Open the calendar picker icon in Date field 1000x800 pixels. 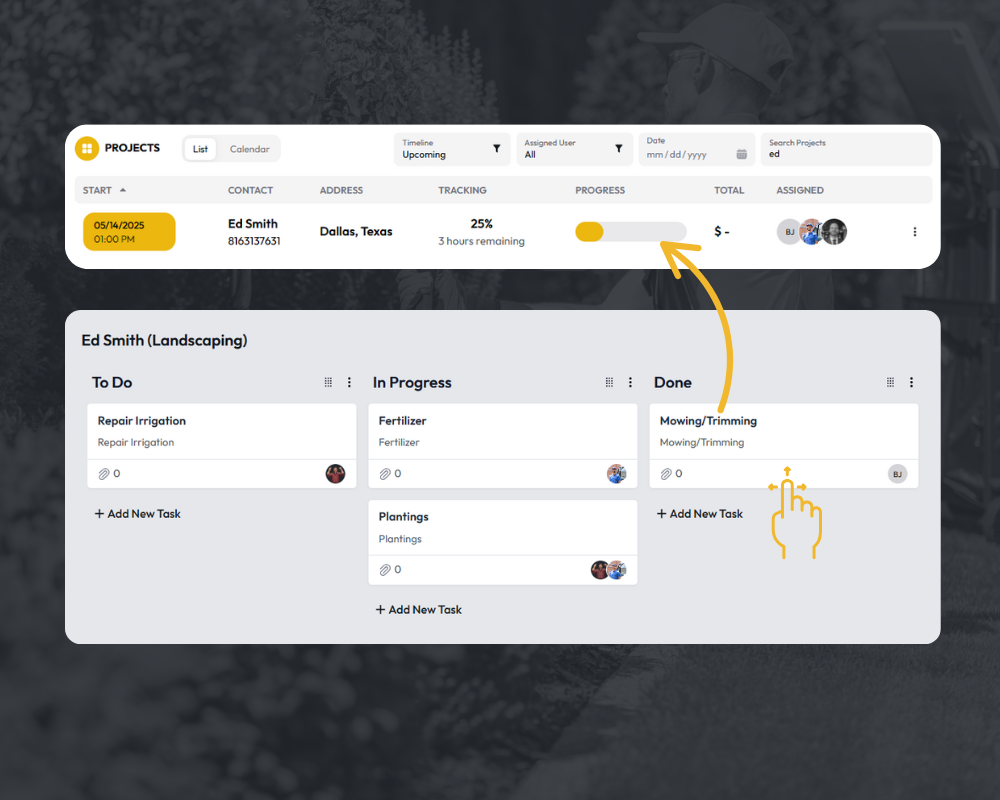tap(741, 154)
